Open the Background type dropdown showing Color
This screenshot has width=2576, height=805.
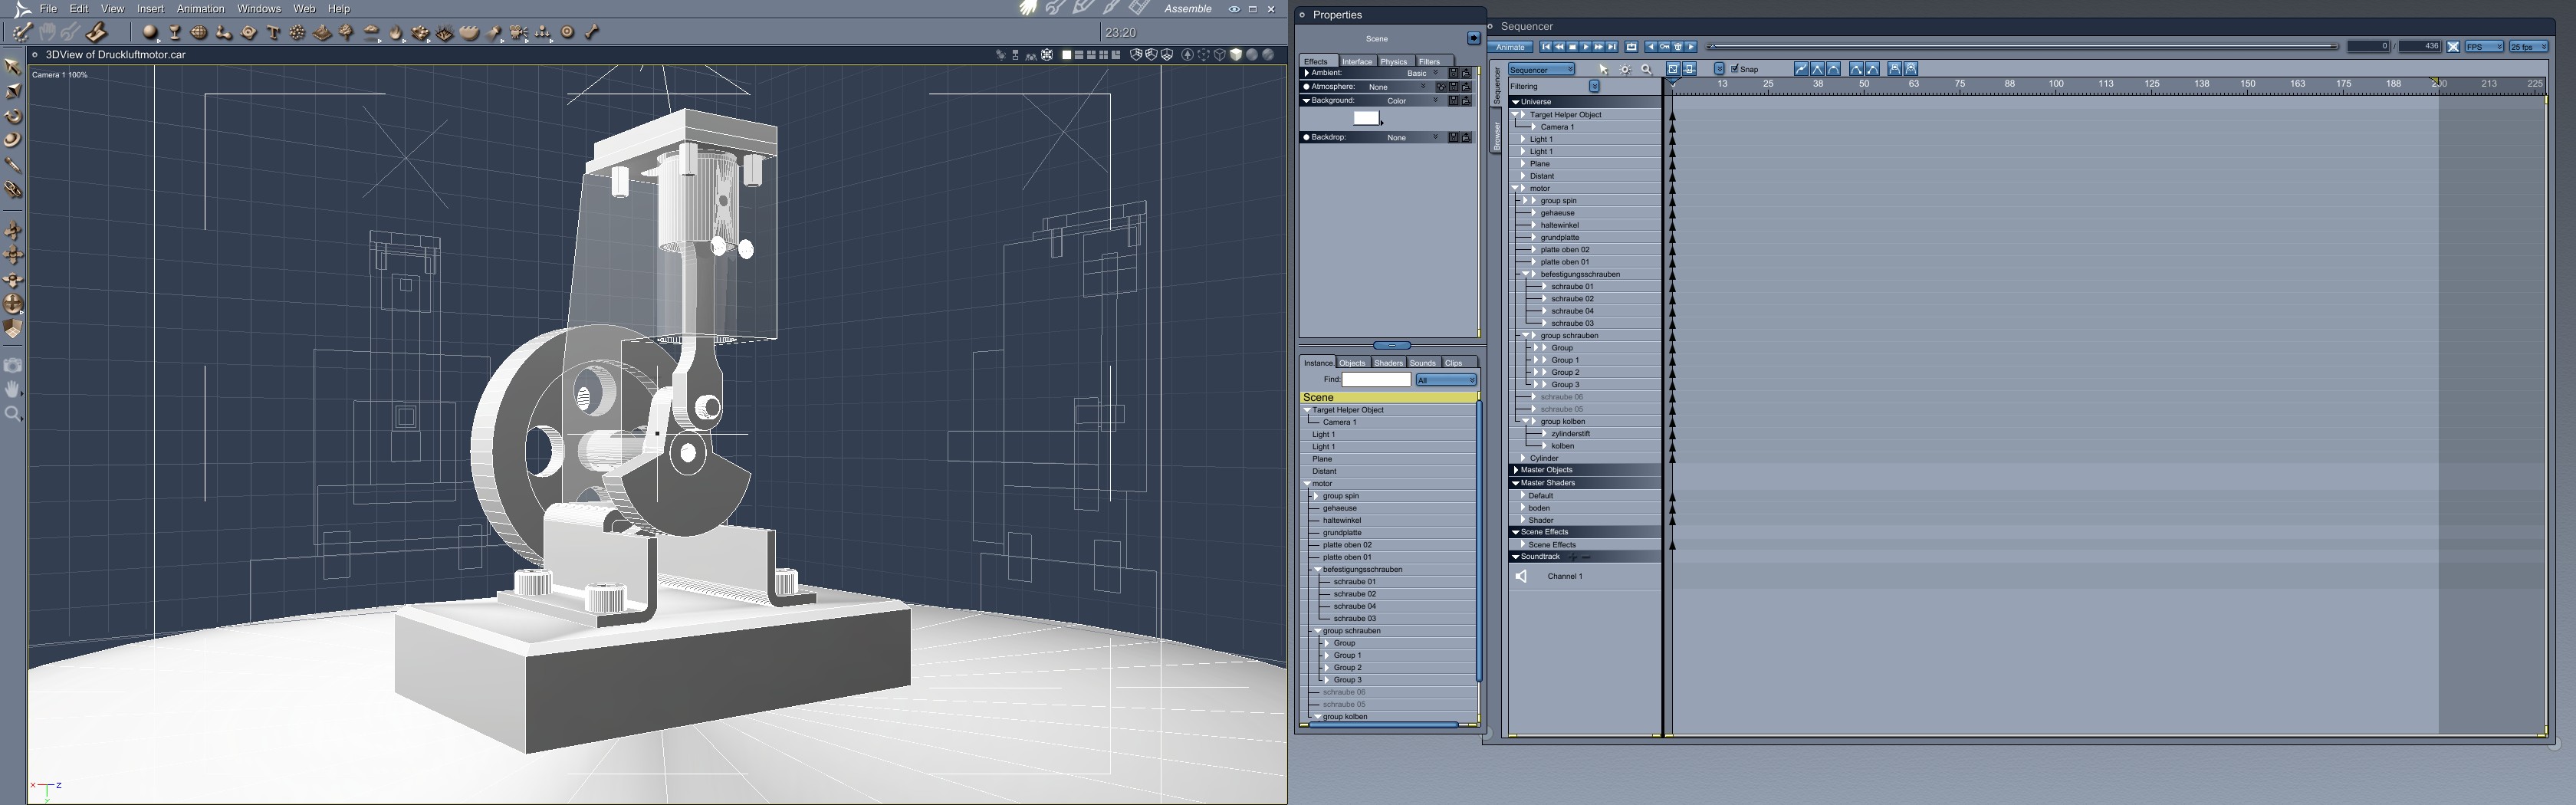pyautogui.click(x=1412, y=101)
